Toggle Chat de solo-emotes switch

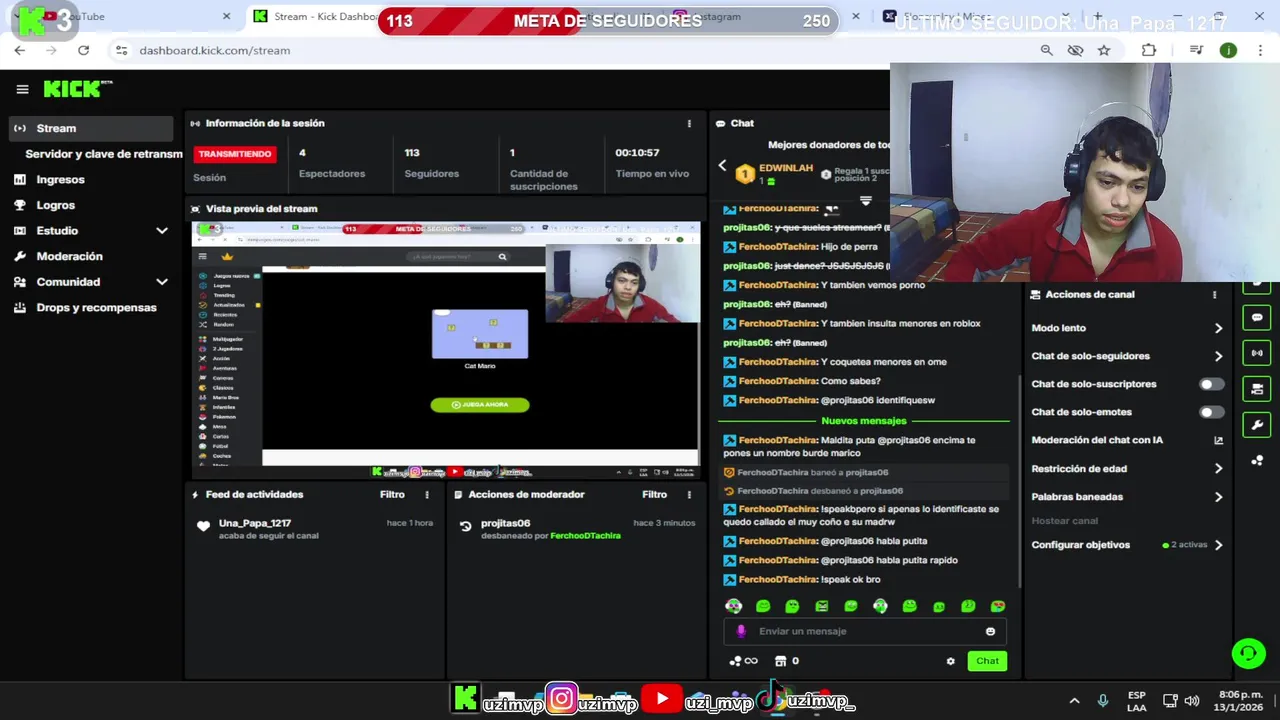1211,412
